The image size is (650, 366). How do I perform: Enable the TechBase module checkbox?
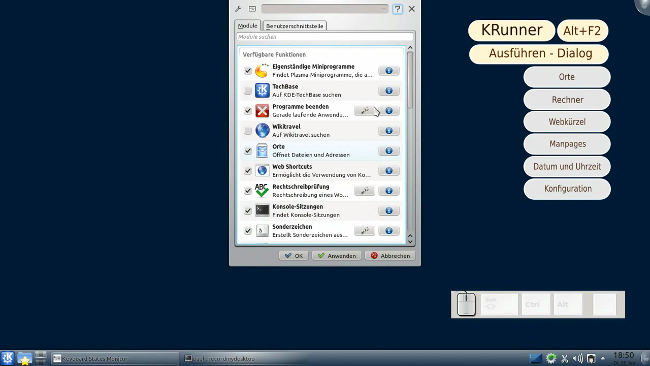pos(248,91)
